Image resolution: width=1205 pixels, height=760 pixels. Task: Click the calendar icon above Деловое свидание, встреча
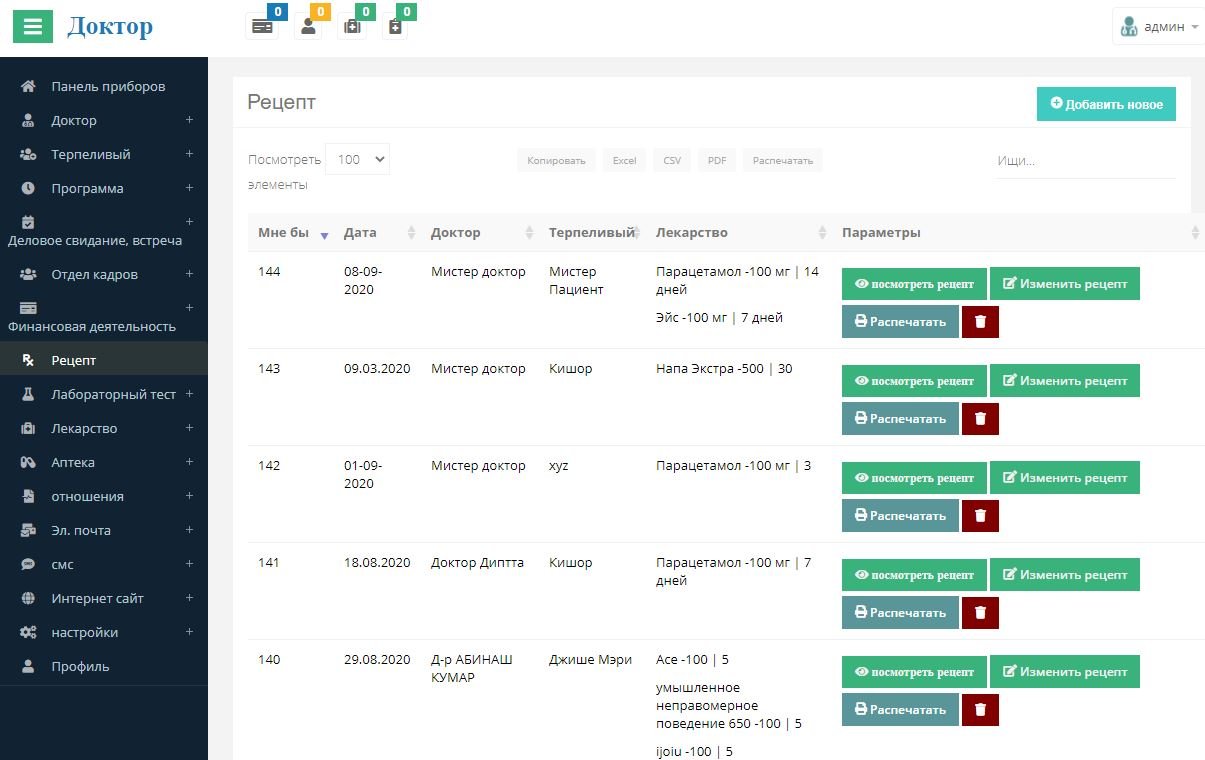(x=28, y=222)
